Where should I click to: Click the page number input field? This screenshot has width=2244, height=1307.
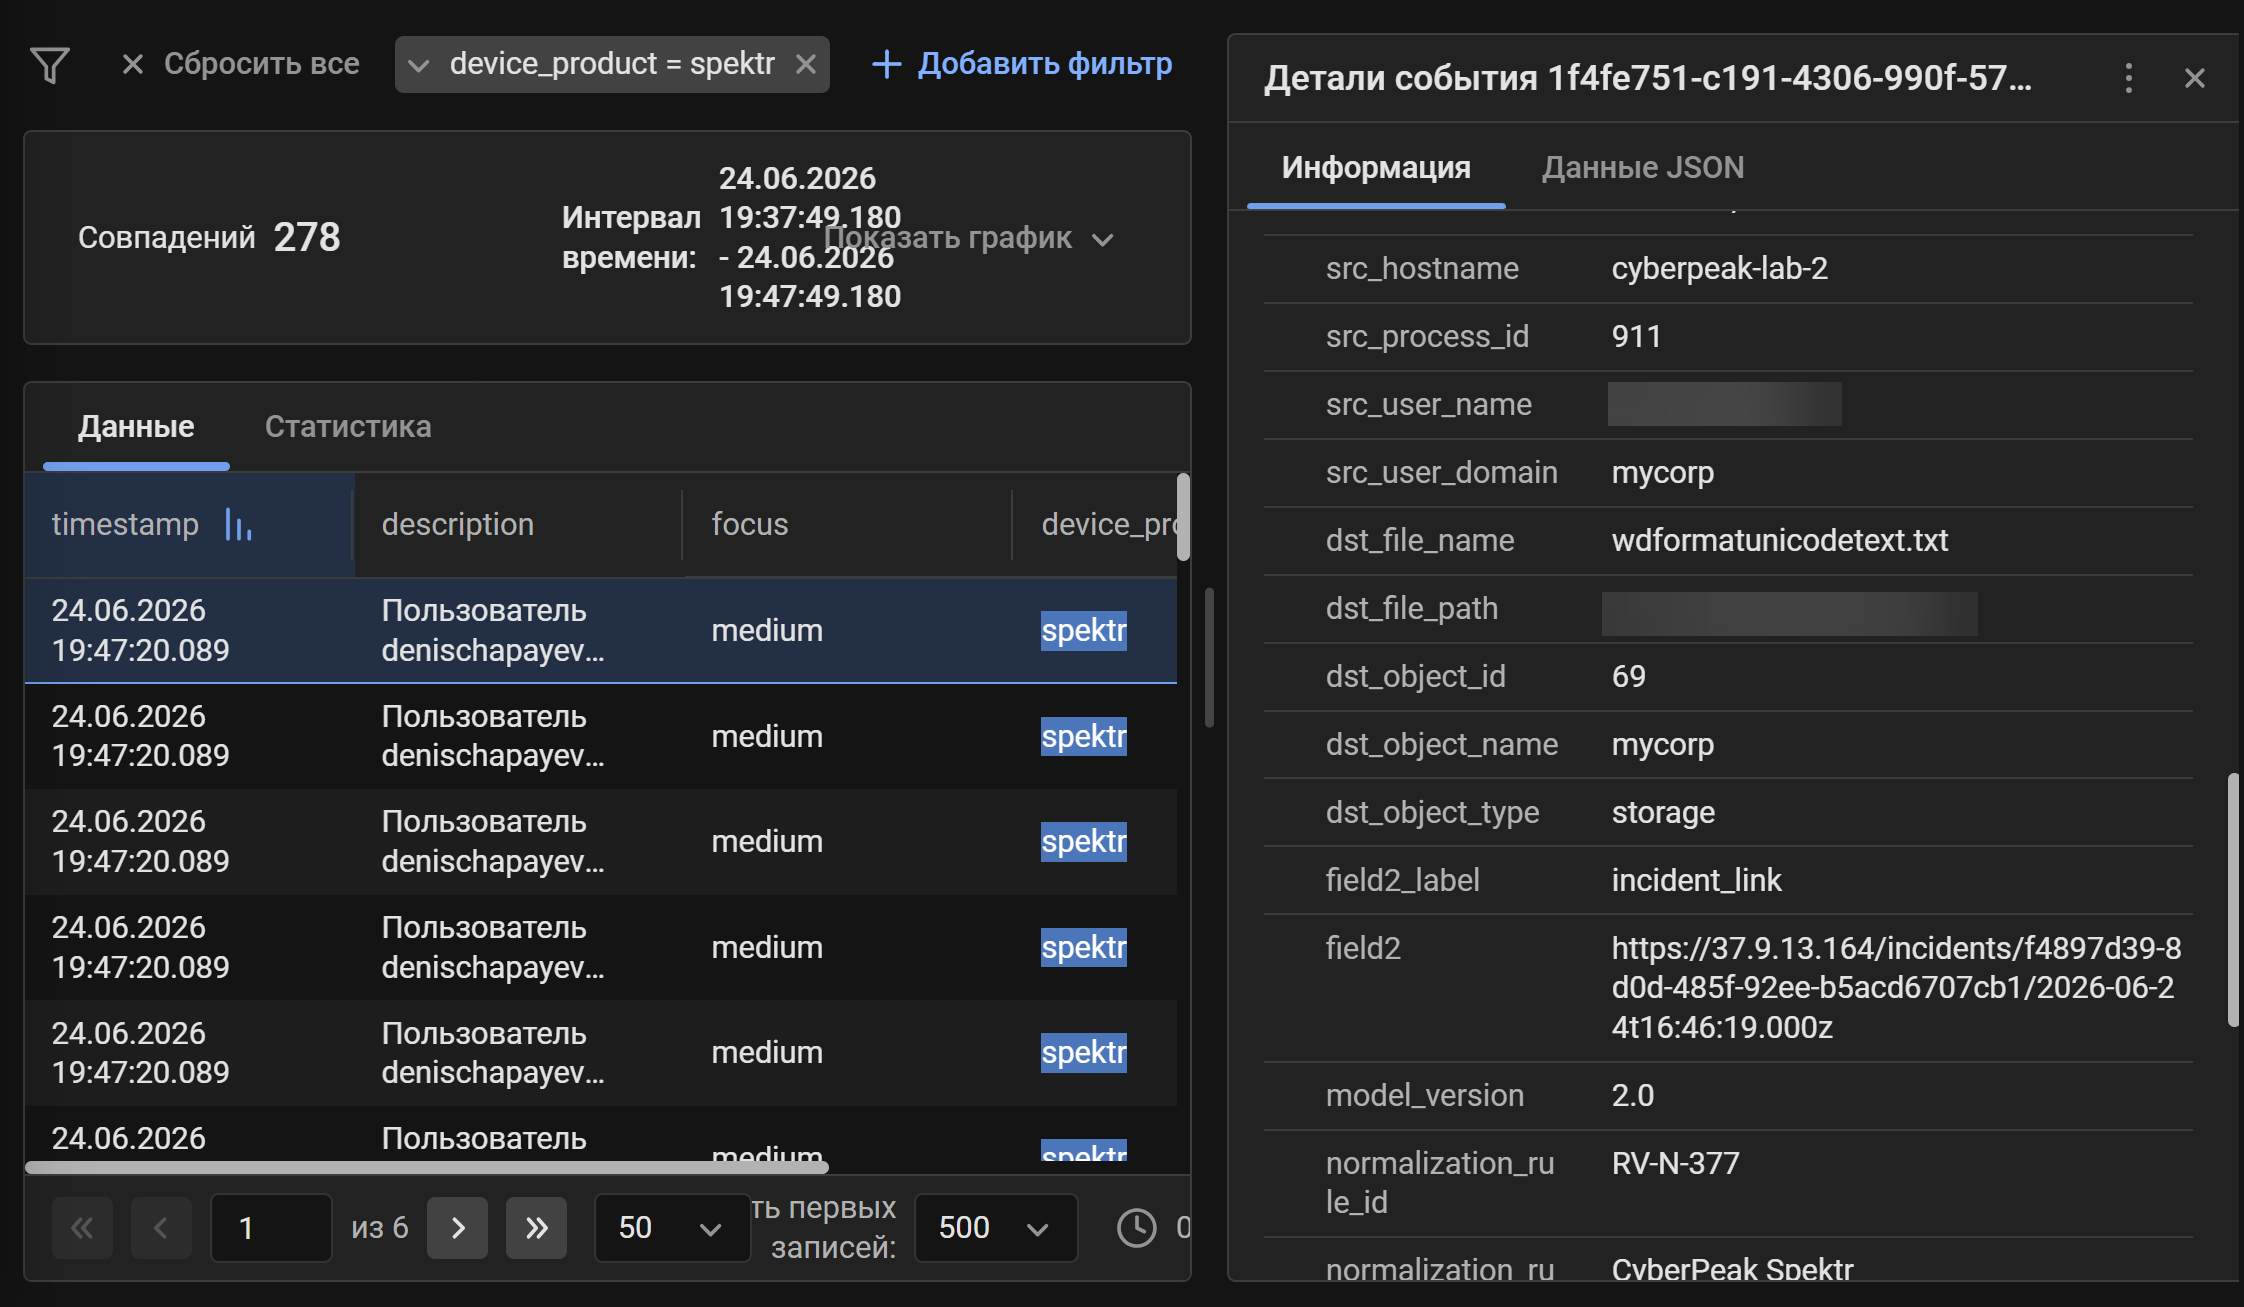[271, 1228]
